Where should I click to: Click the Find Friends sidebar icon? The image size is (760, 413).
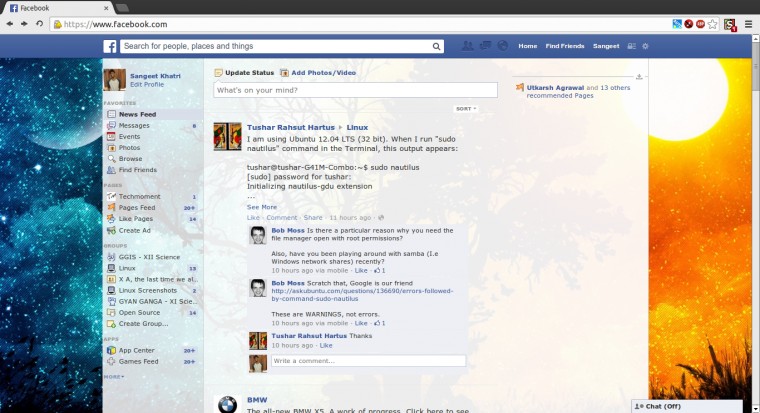click(111, 170)
